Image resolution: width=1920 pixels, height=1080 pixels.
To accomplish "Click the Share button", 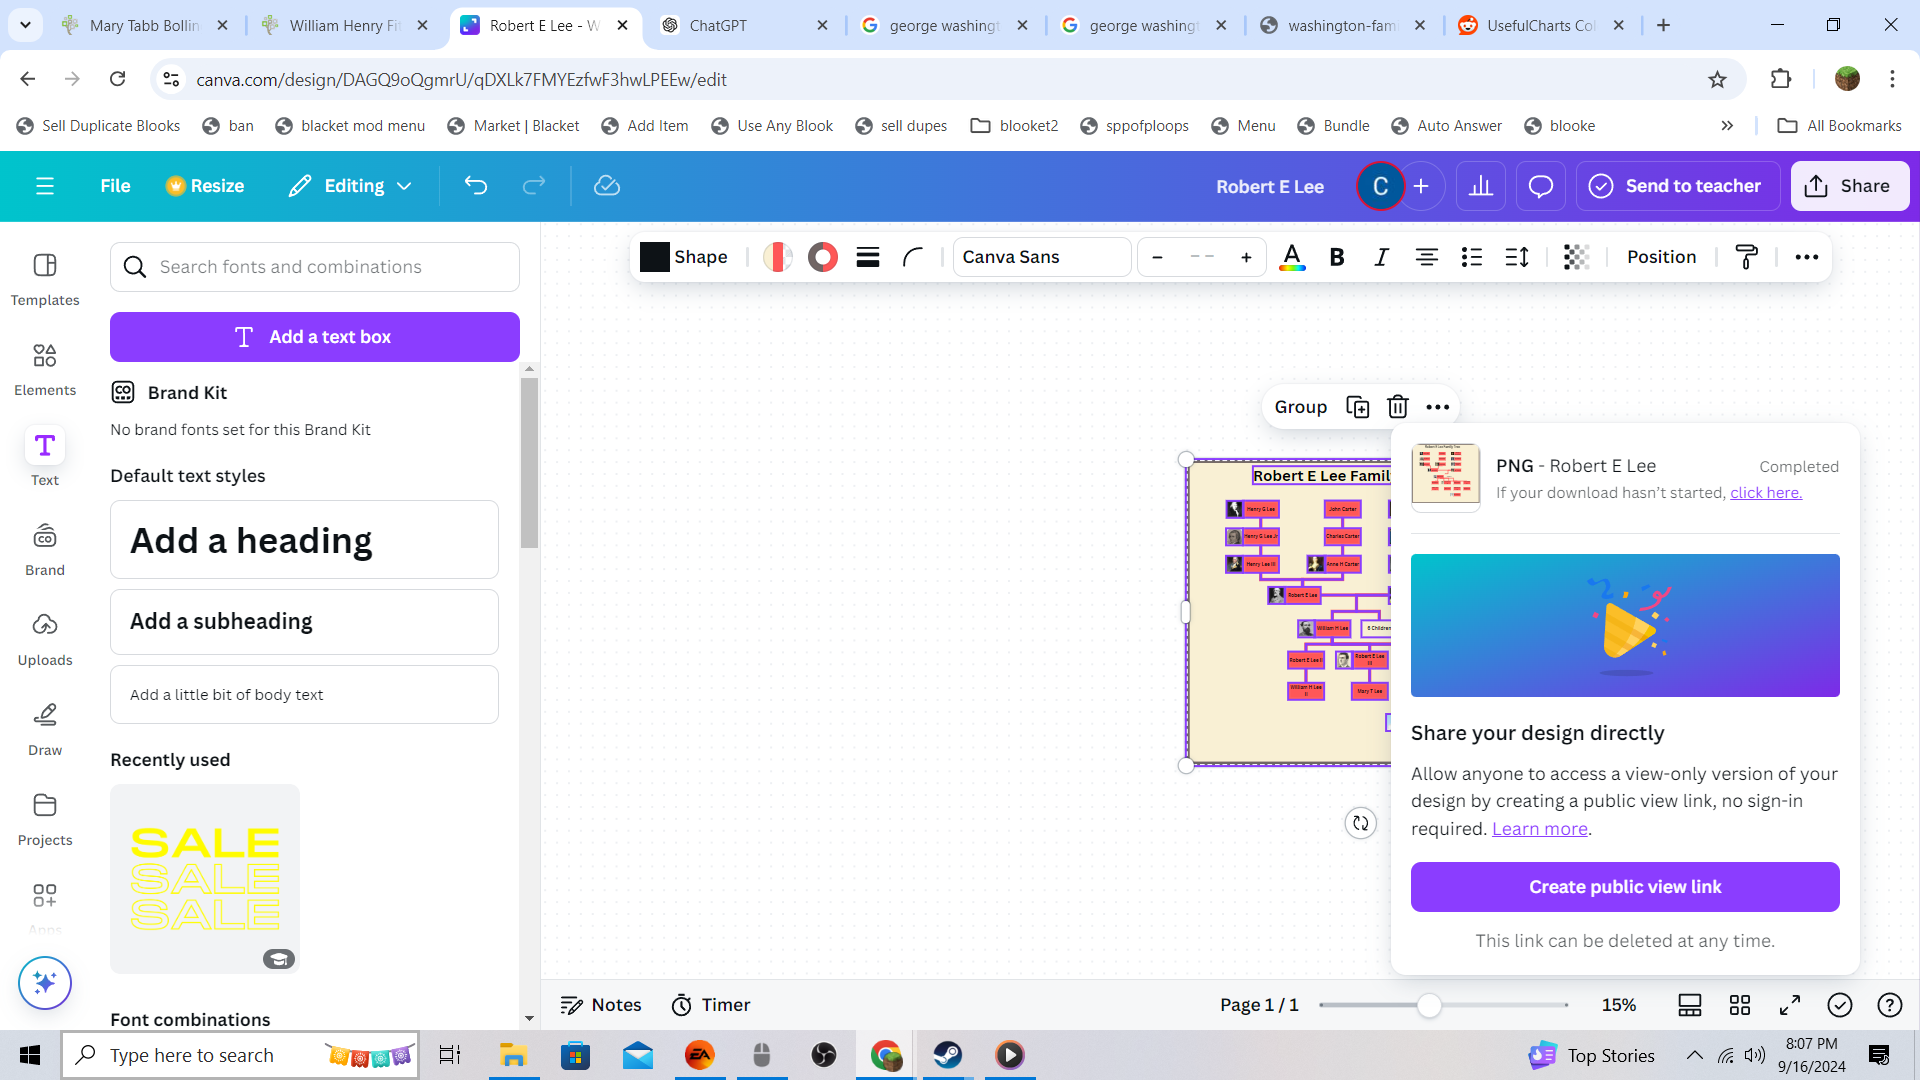I will [x=1850, y=186].
